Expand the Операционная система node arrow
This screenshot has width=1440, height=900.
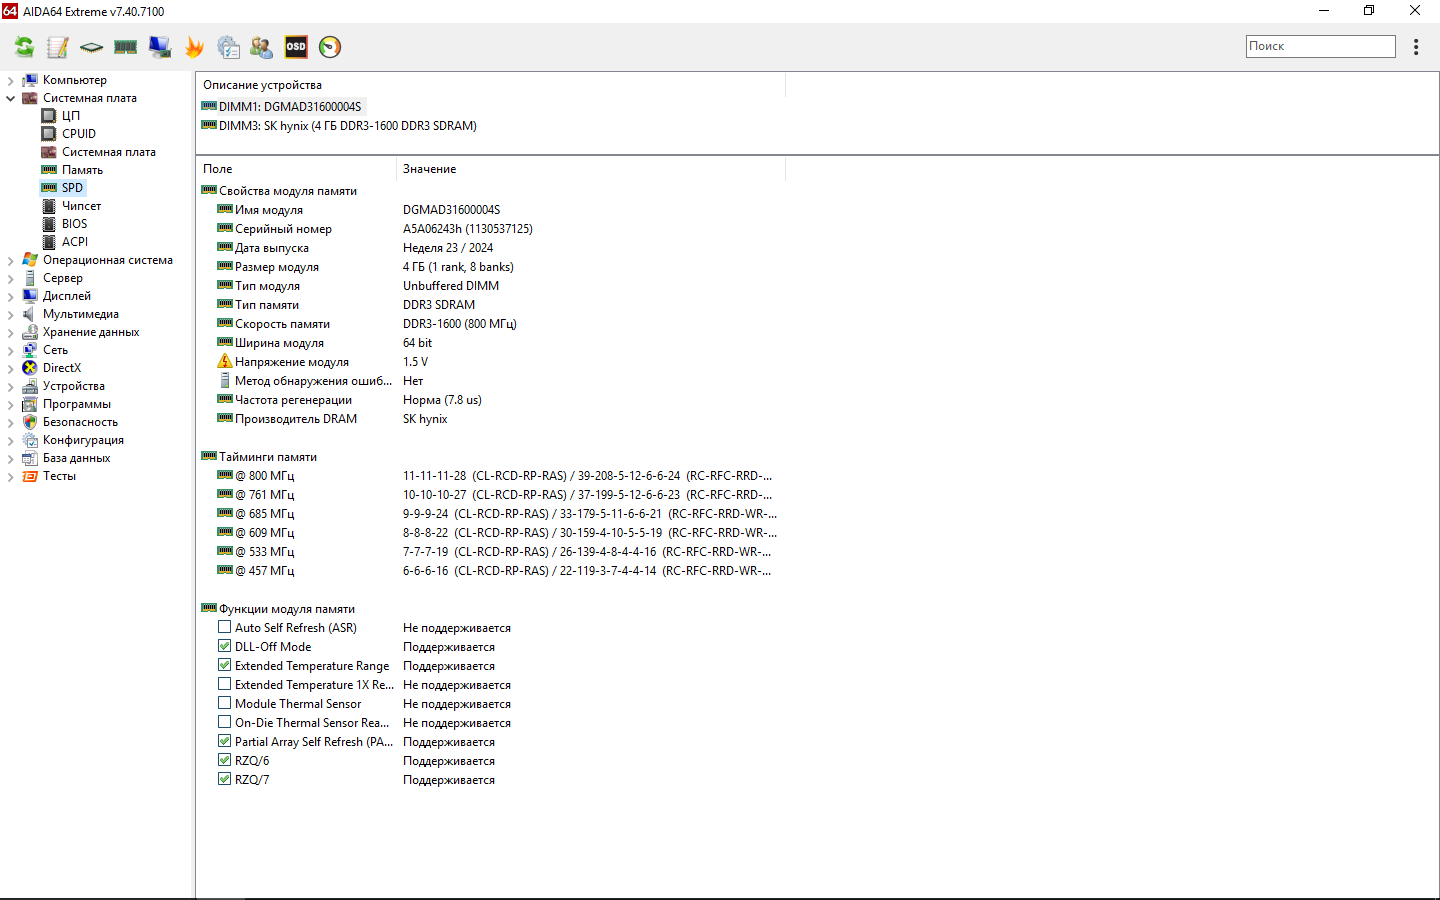(10, 260)
